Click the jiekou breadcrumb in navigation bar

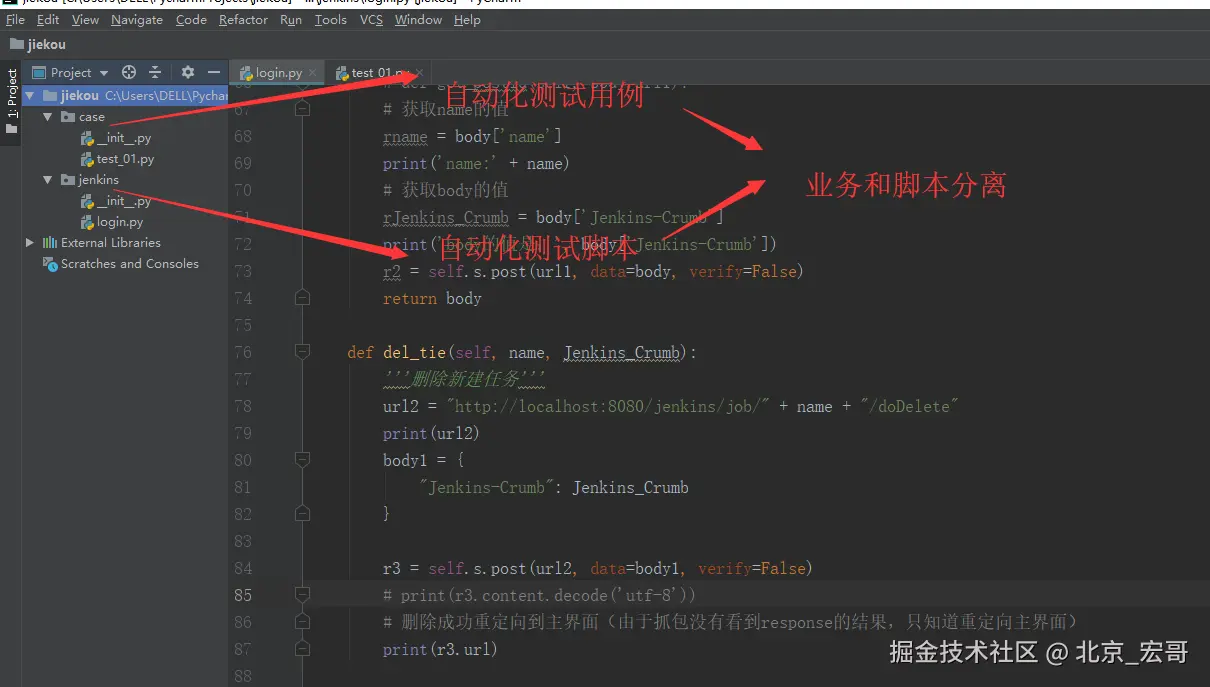pos(38,44)
